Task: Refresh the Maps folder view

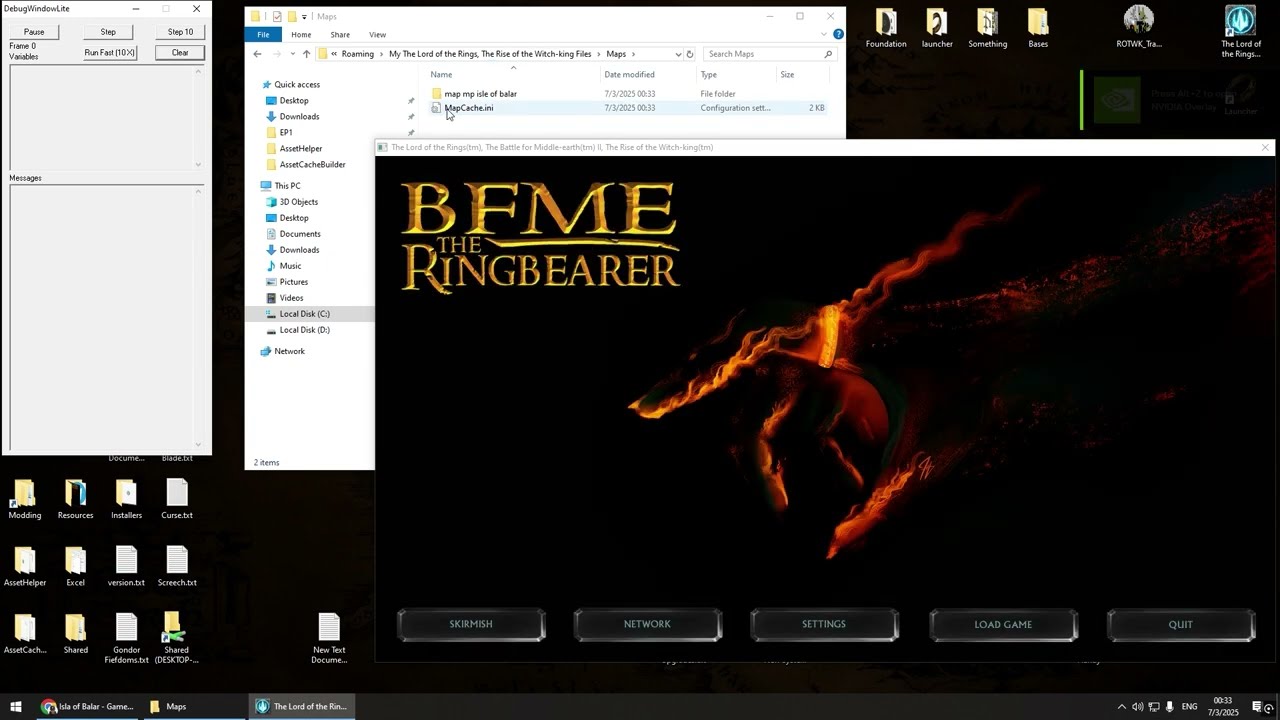Action: (690, 54)
